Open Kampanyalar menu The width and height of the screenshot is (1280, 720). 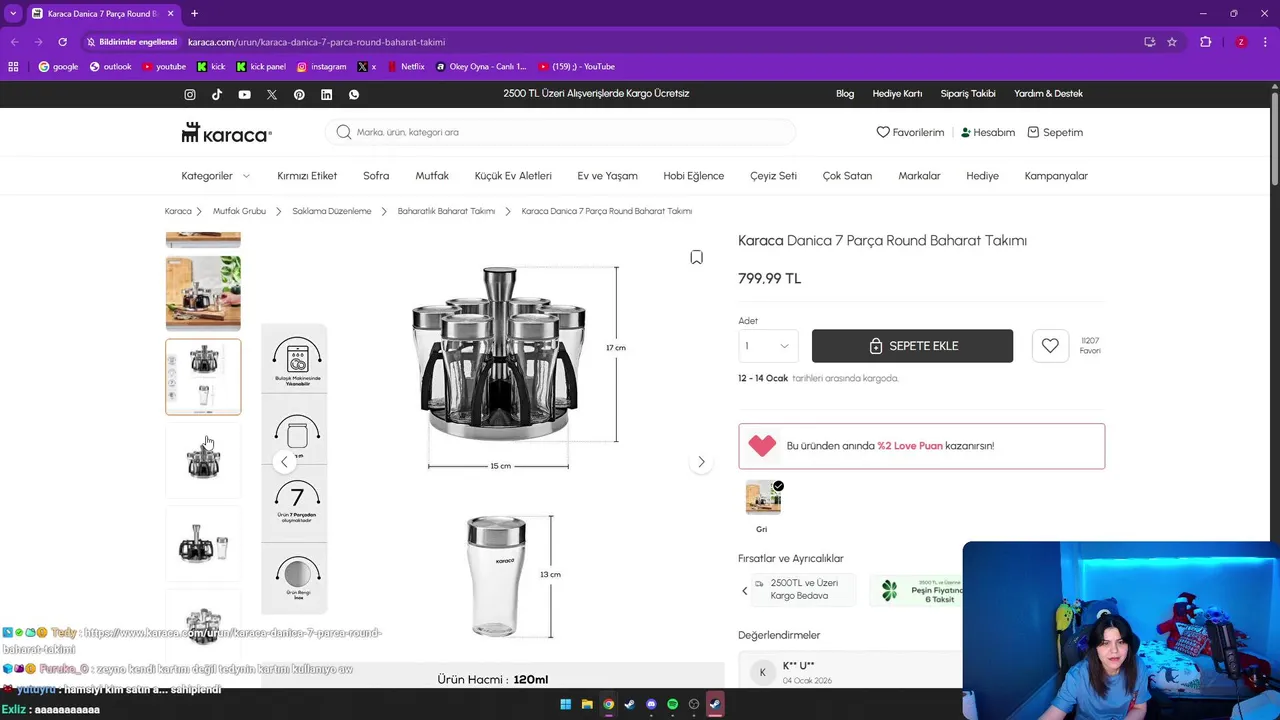pos(1056,176)
